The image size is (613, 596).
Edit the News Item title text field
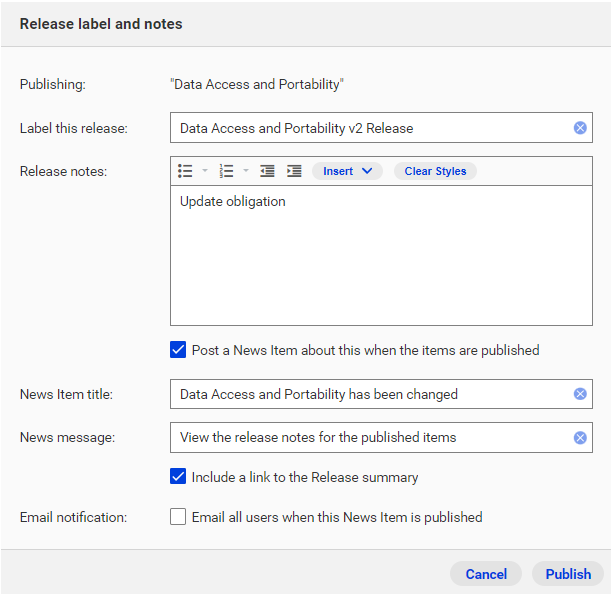371,394
